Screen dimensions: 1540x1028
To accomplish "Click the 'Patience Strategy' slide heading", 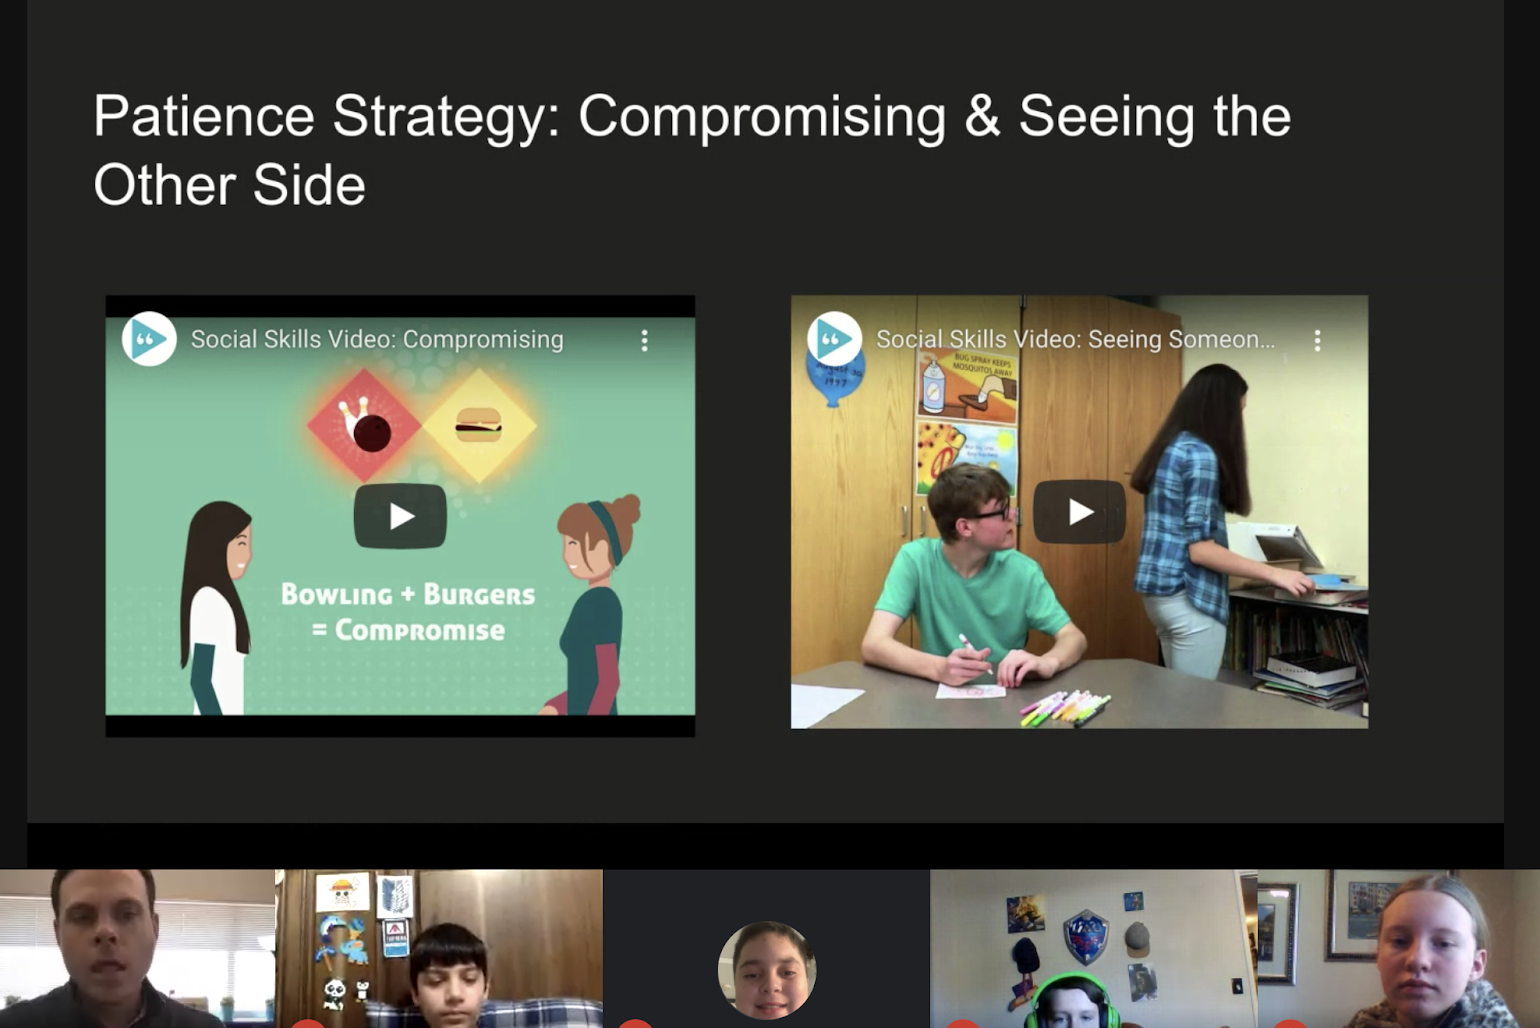I will [x=692, y=150].
